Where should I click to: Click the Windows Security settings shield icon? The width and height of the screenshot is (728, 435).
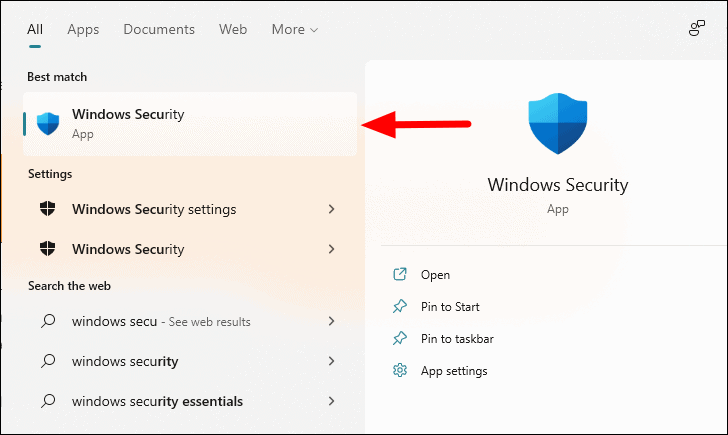pos(47,209)
